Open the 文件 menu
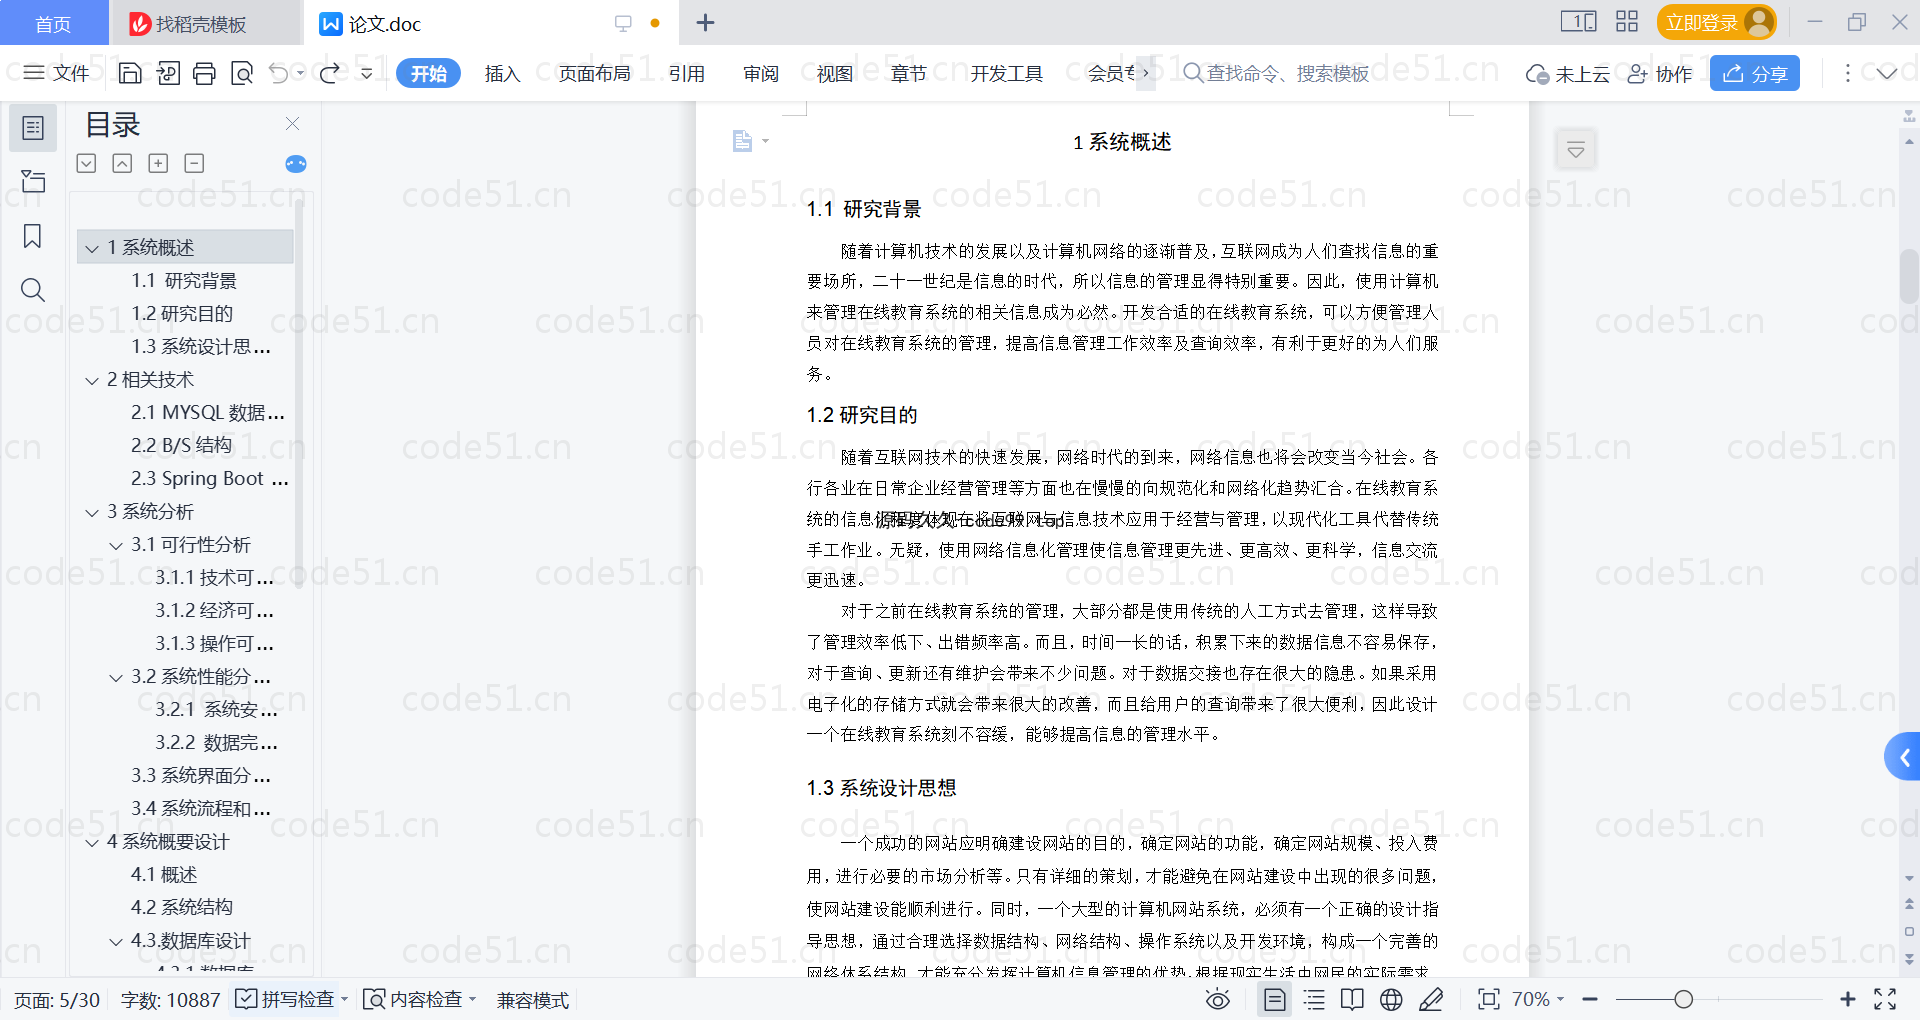 pyautogui.click(x=56, y=73)
